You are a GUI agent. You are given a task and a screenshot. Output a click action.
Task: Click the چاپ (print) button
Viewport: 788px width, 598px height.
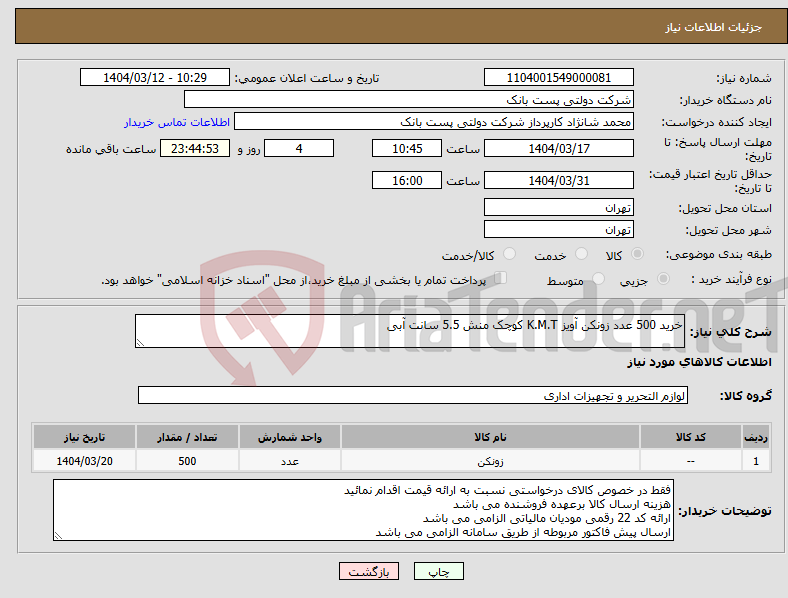[438, 571]
